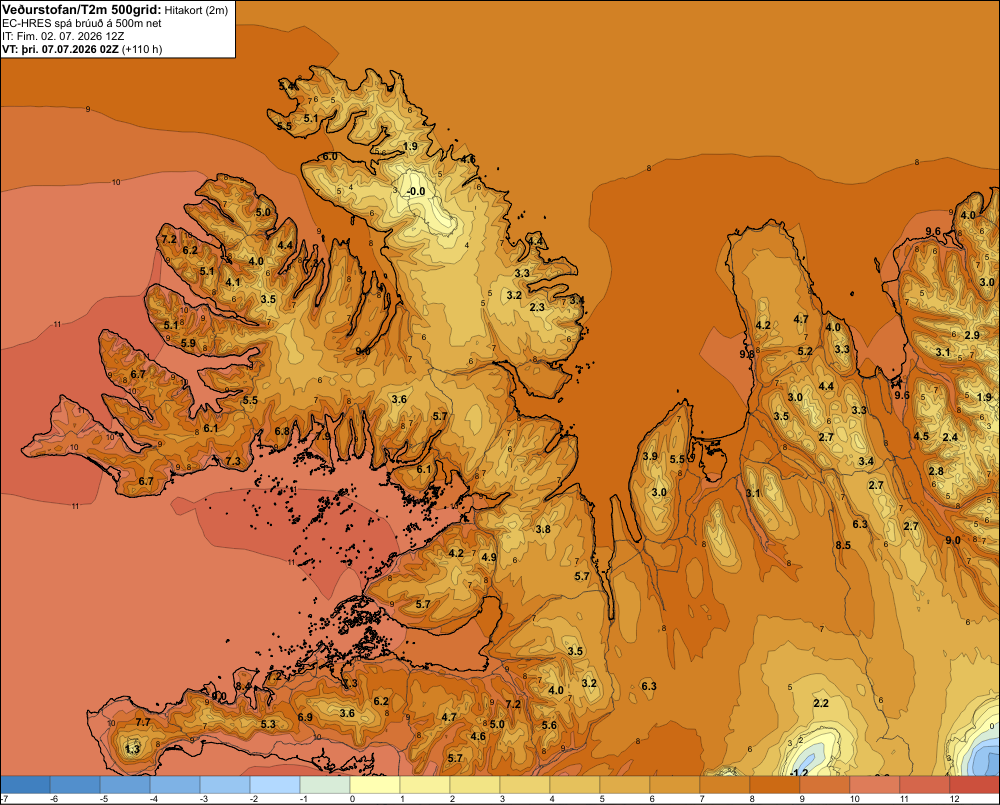Click the '6.9' temperature value
This screenshot has height=805, width=1000.
tap(305, 717)
